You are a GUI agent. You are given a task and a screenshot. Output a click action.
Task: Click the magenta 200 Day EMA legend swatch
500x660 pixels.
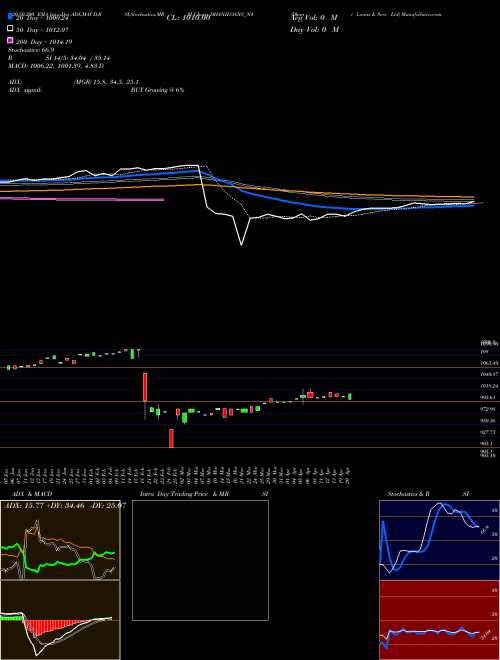[10, 40]
